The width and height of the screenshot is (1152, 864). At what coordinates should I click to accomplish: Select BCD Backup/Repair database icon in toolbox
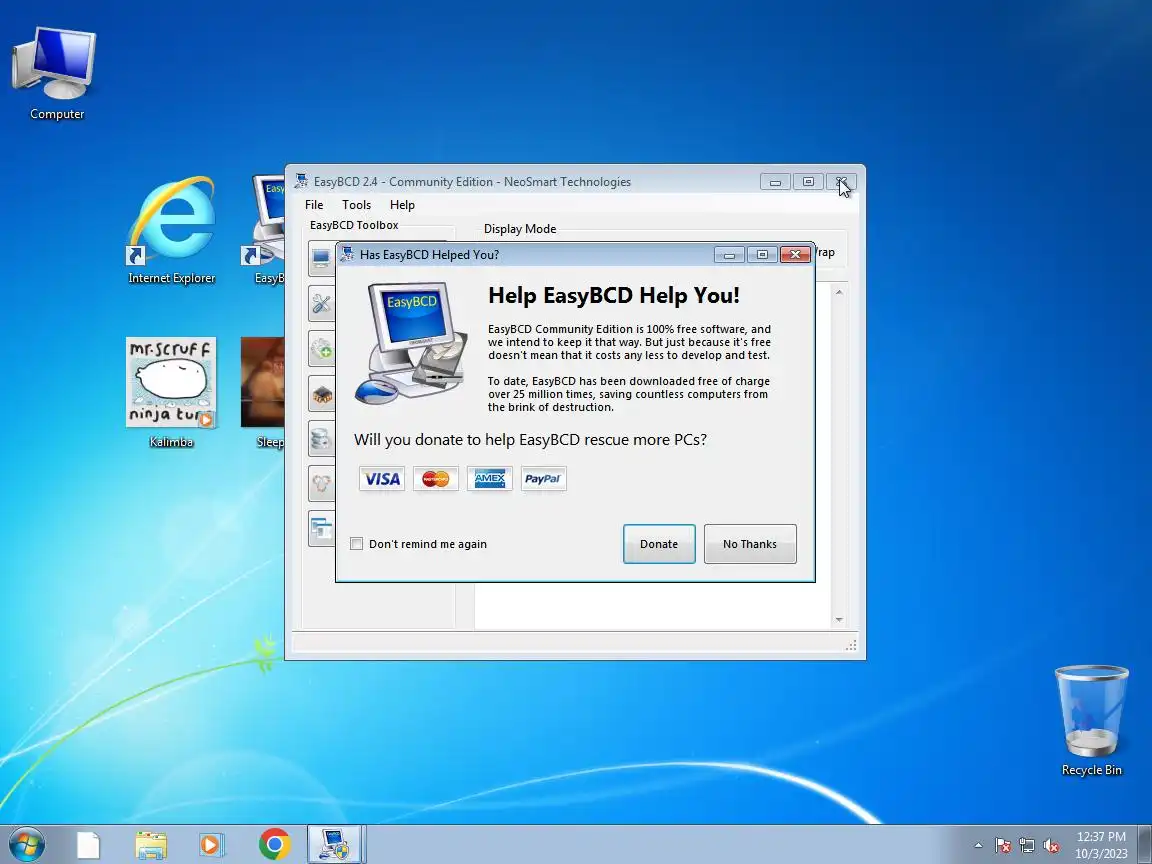322,439
